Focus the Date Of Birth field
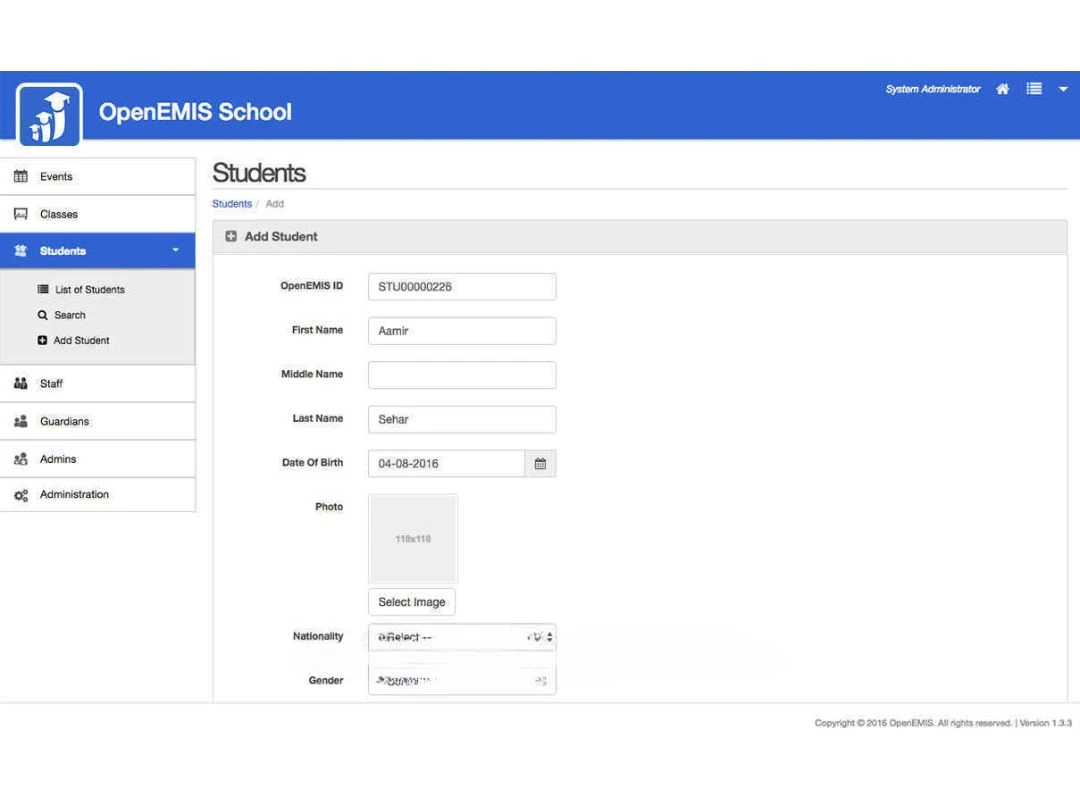The image size is (1080, 810). [446, 464]
